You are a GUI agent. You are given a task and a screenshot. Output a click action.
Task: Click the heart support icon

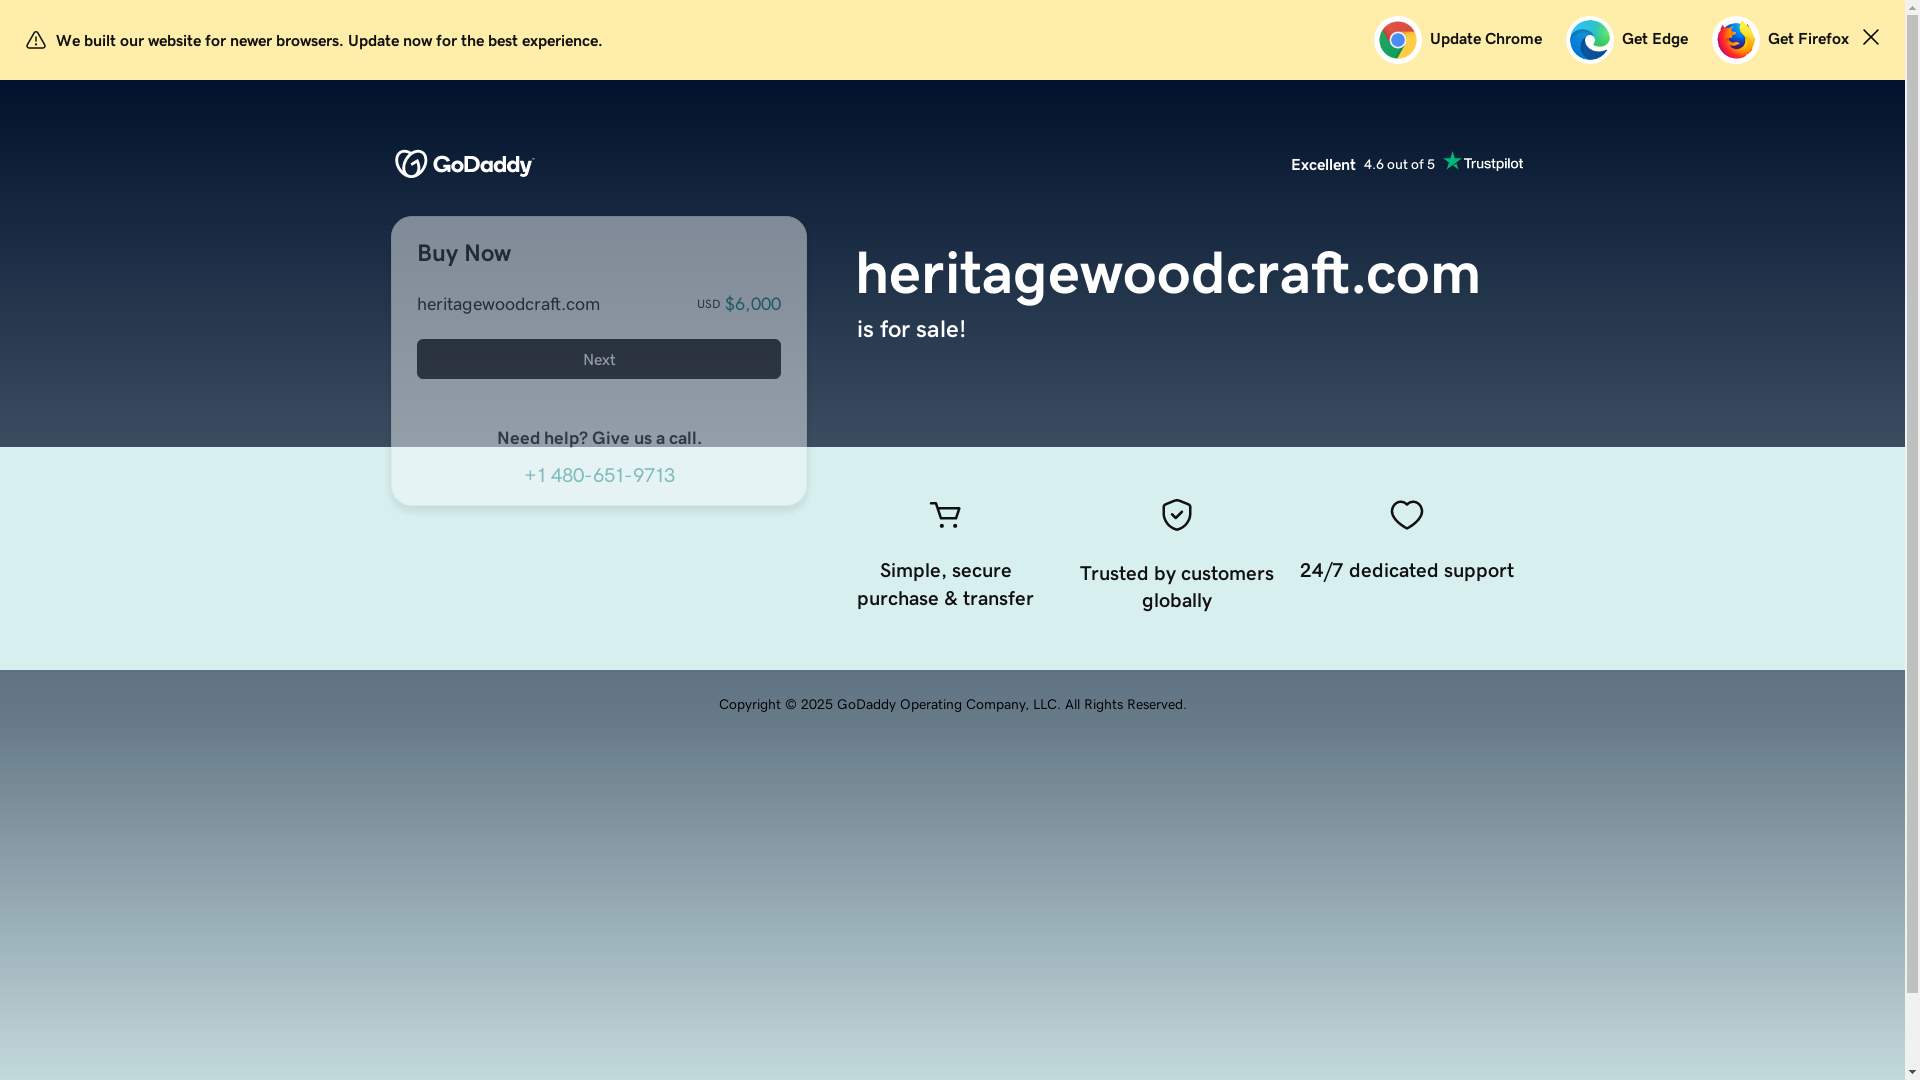coord(1406,515)
